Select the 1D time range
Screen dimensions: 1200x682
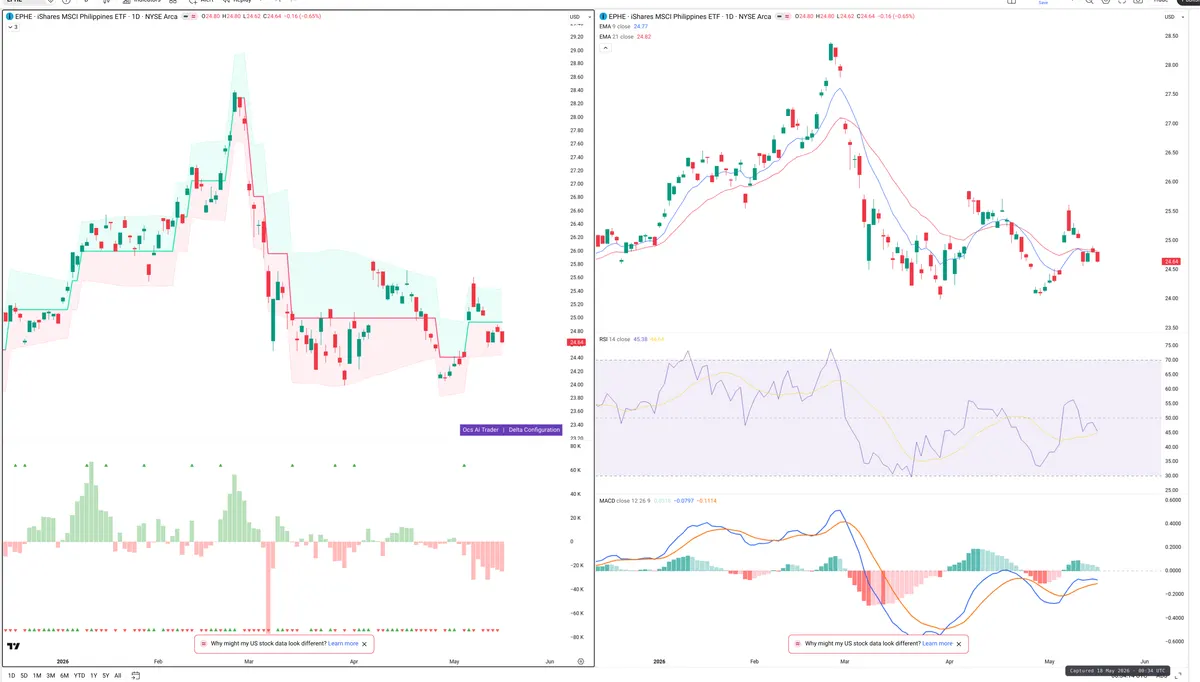(x=11, y=676)
